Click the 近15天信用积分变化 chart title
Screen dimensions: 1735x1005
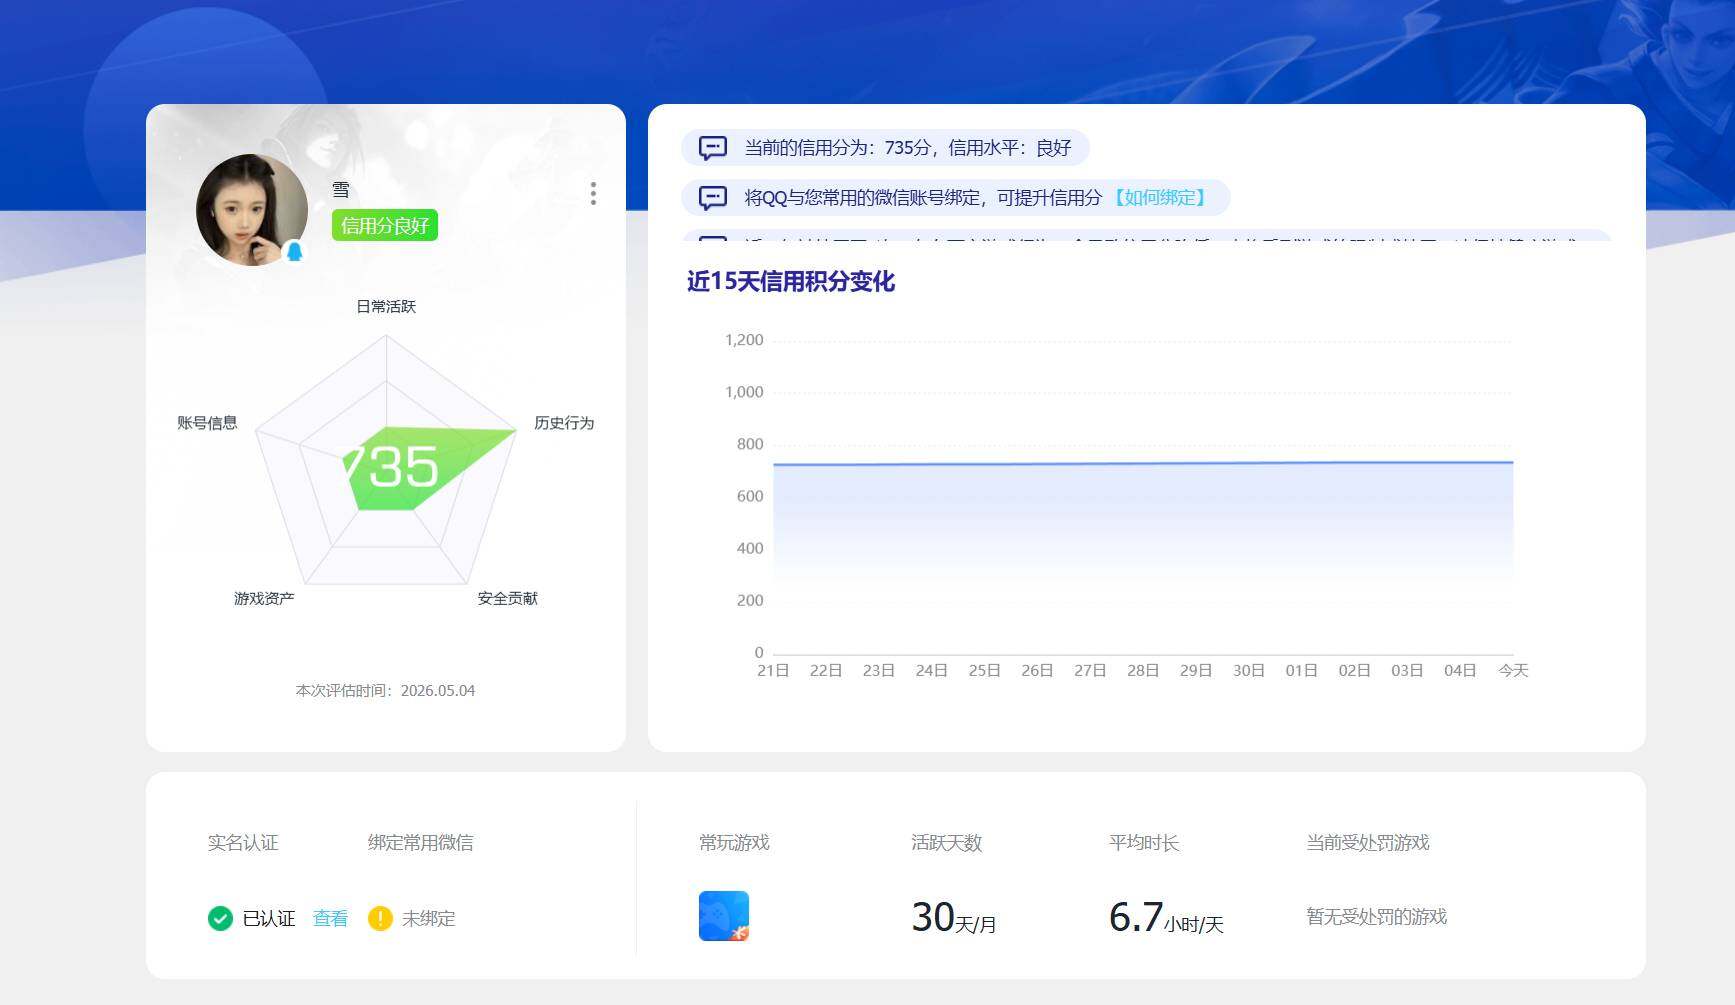point(790,282)
